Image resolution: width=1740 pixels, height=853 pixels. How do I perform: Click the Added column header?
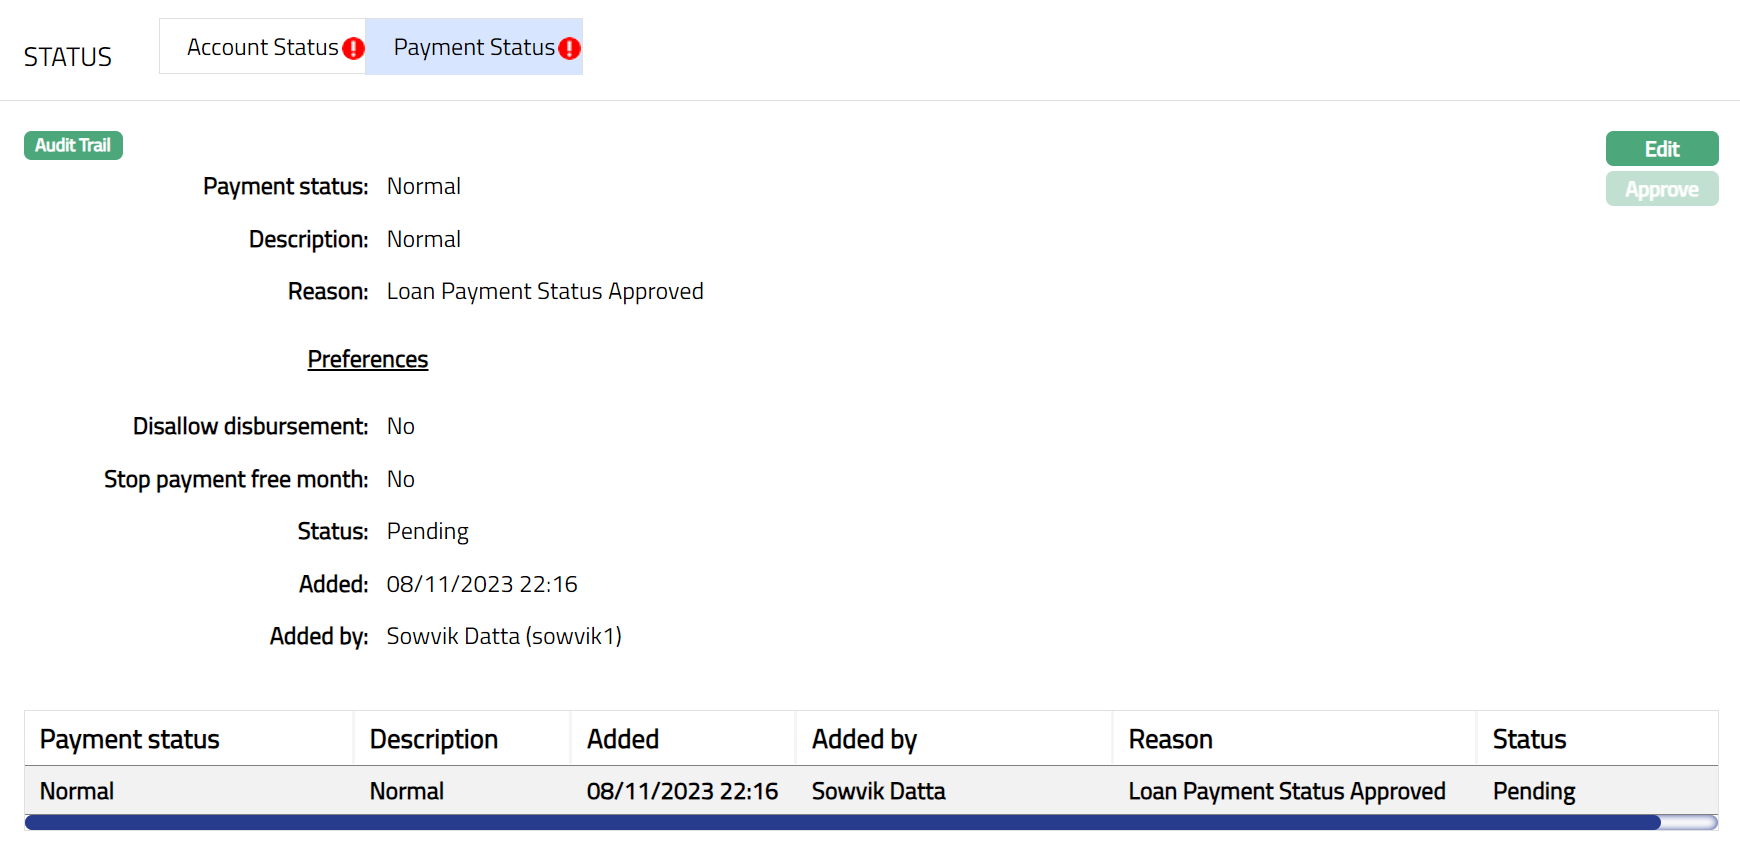pyautogui.click(x=622, y=739)
